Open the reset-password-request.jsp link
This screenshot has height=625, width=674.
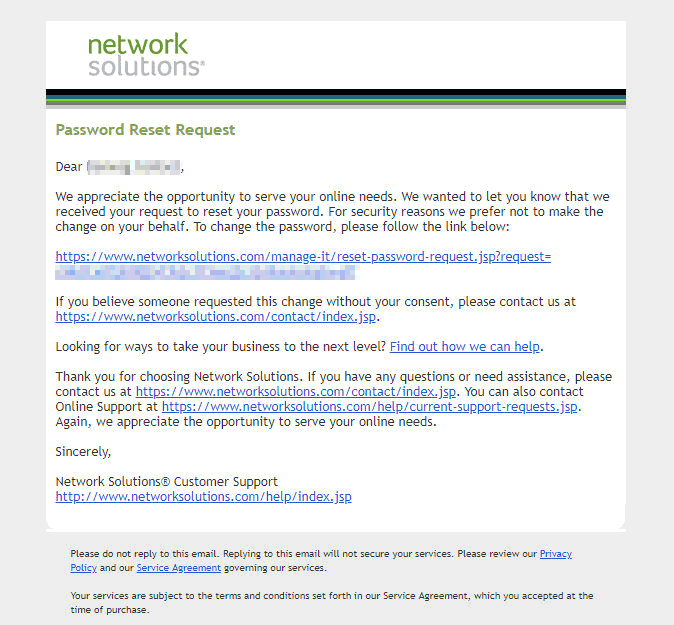303,257
